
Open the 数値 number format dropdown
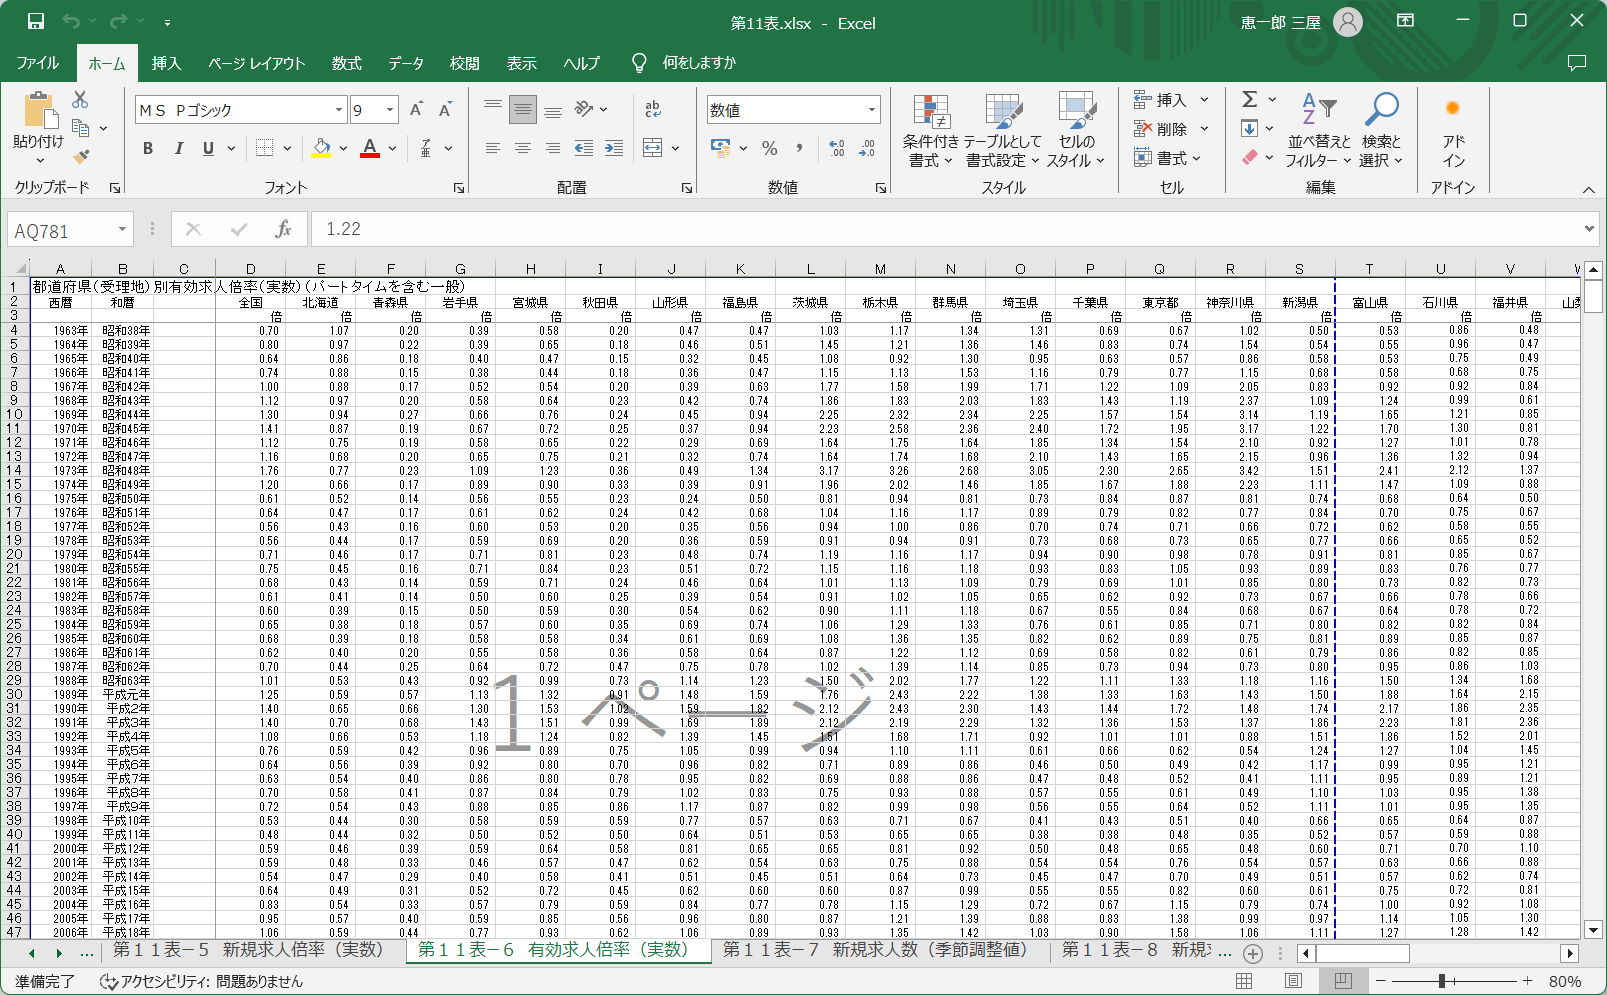[x=872, y=110]
